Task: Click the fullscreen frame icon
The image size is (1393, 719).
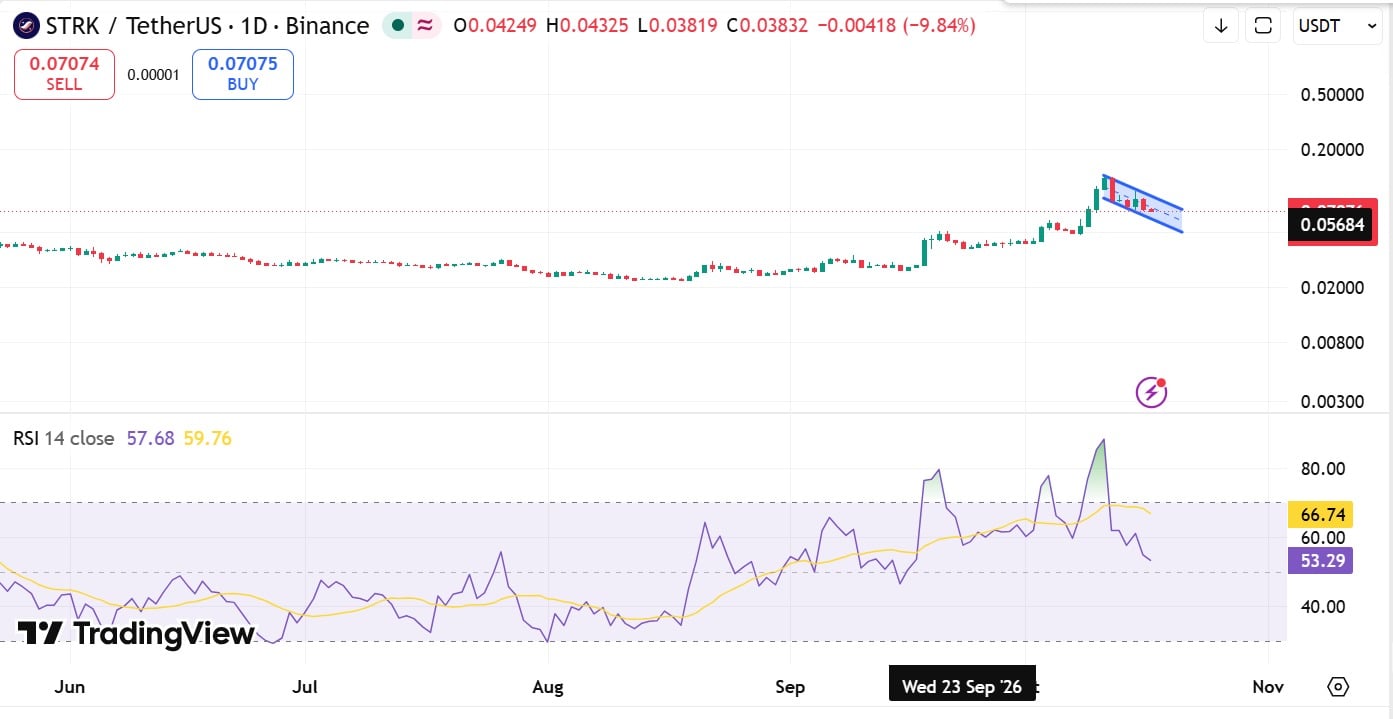Action: click(1263, 26)
